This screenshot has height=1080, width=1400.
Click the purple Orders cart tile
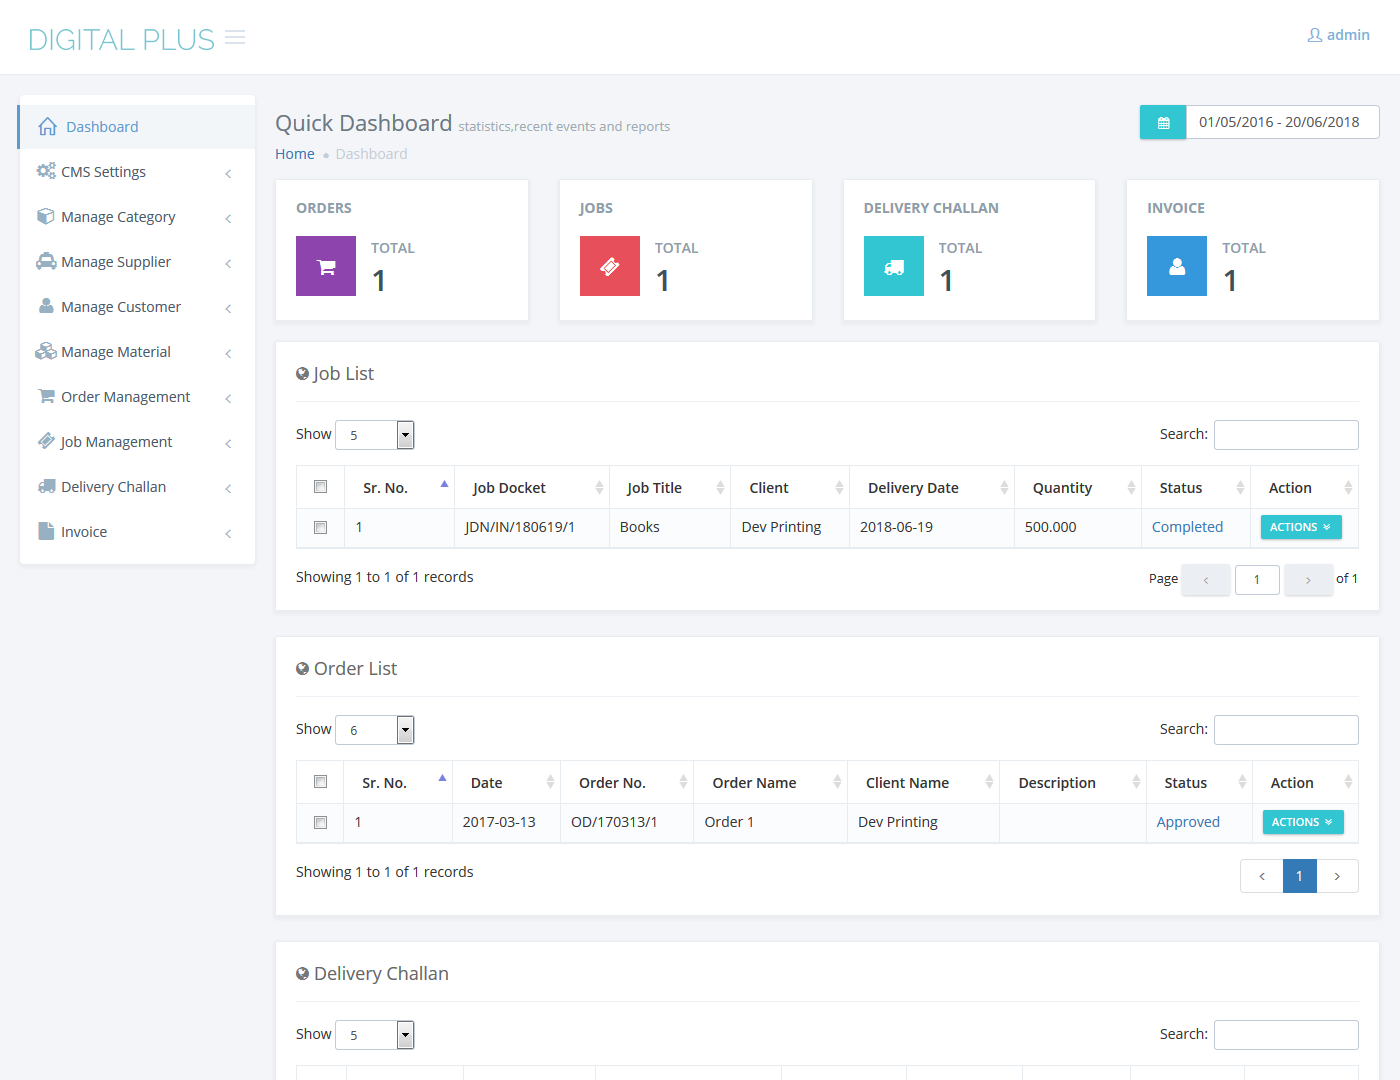click(x=326, y=266)
